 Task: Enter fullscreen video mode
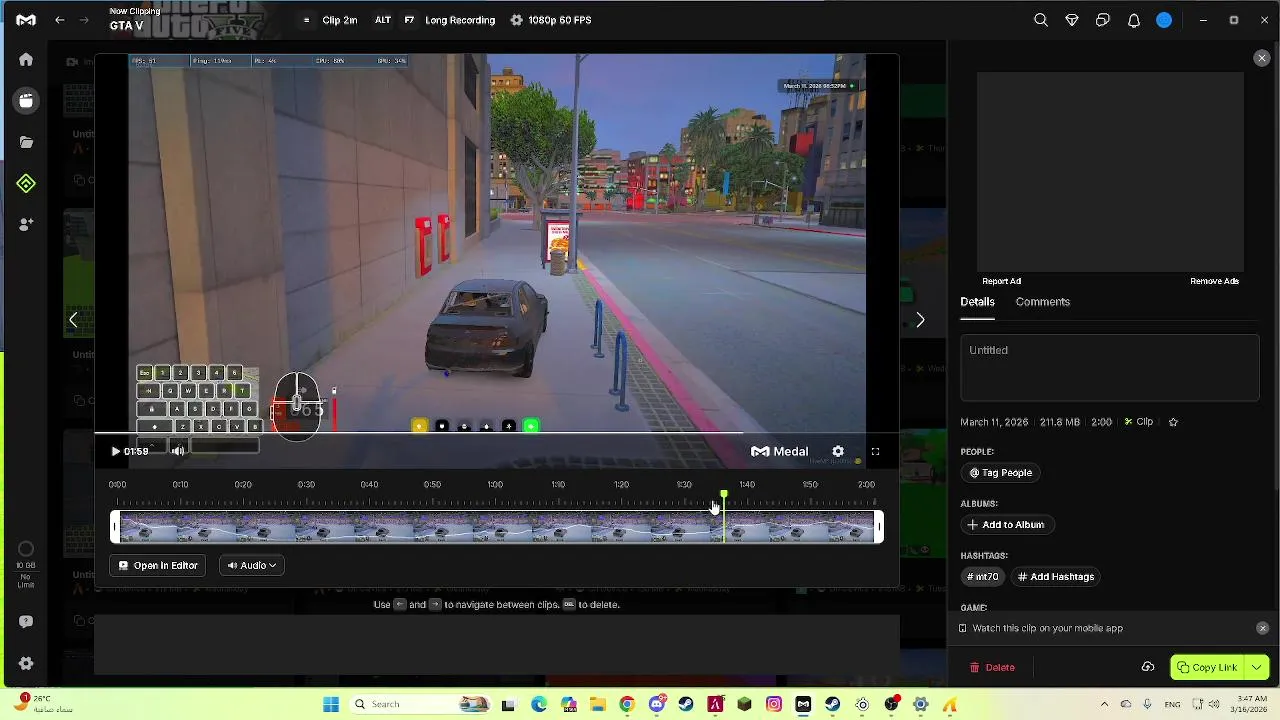coord(875,451)
